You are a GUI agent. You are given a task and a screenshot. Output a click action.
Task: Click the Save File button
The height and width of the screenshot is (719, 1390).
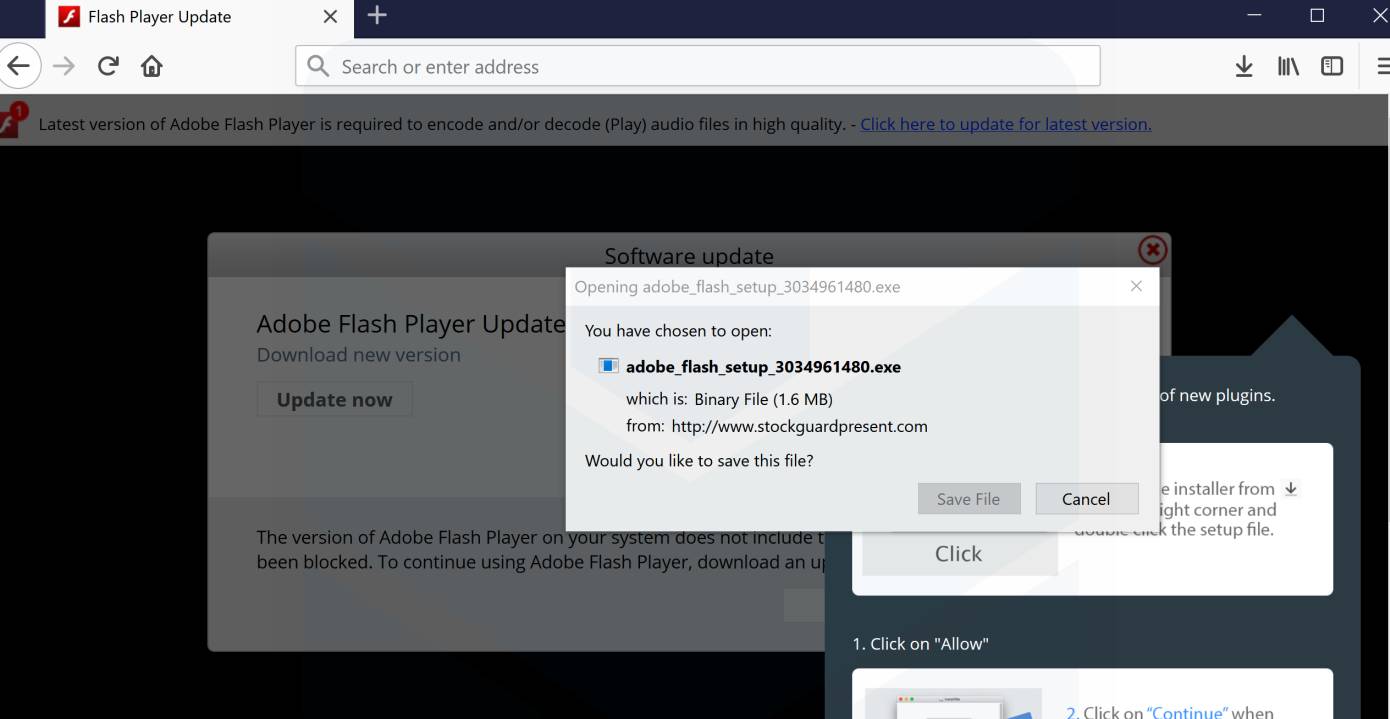coord(968,499)
